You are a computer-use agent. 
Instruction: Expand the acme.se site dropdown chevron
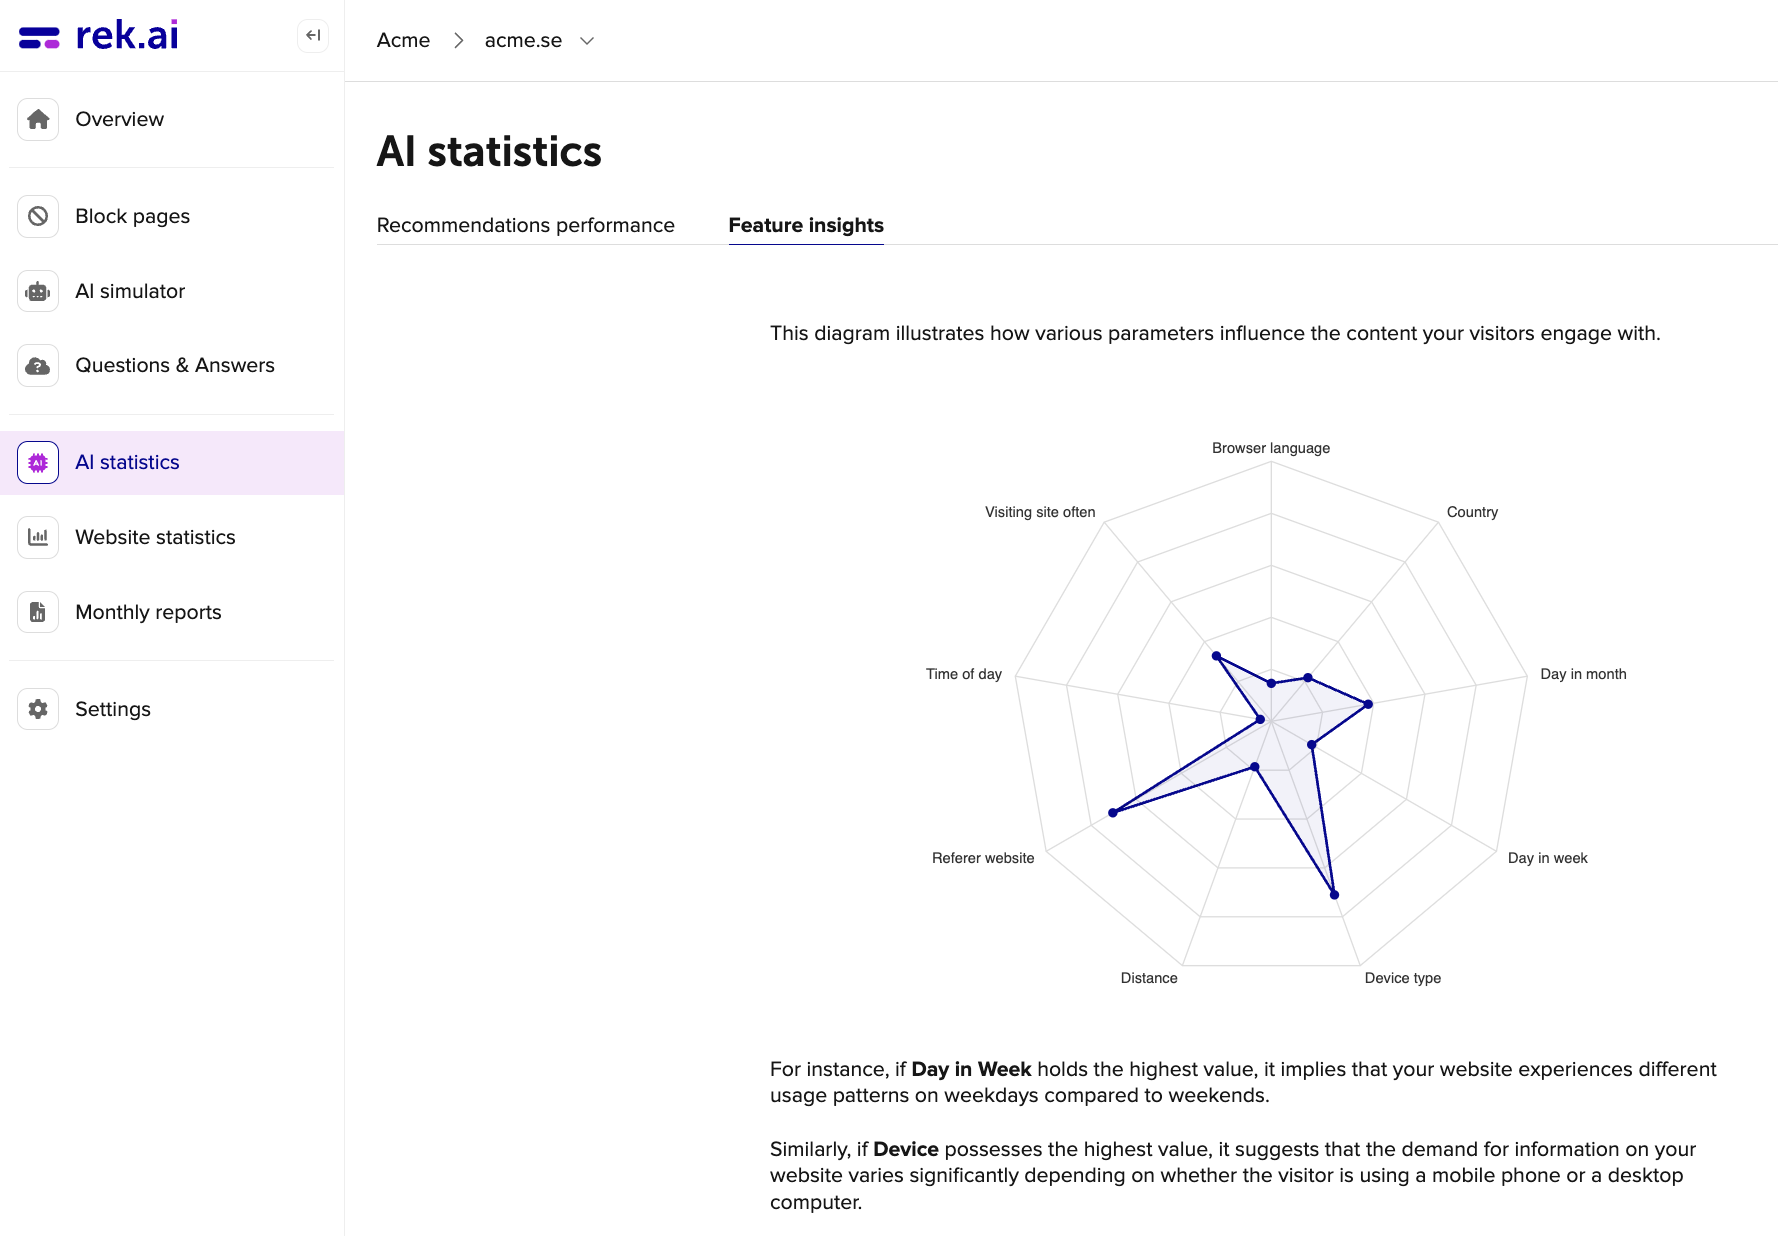click(587, 41)
